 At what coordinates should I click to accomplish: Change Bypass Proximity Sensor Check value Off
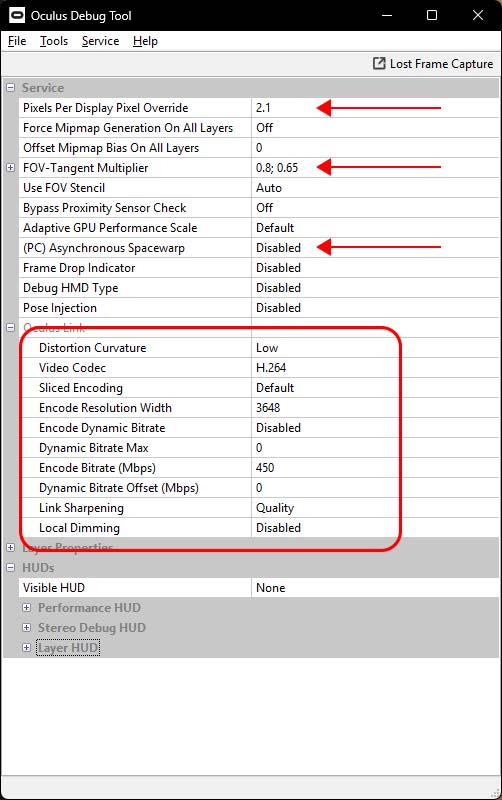click(375, 208)
